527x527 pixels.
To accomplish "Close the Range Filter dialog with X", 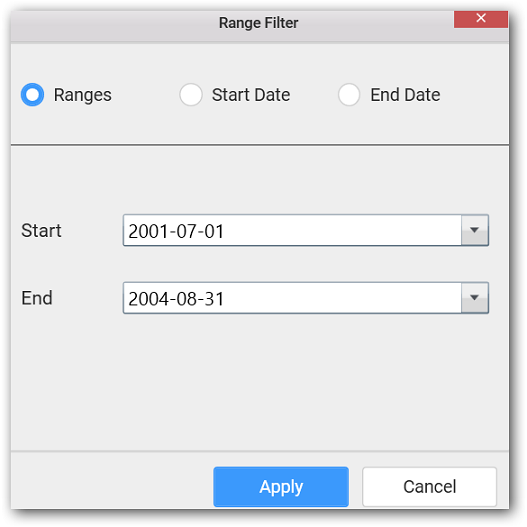I will 481,19.
